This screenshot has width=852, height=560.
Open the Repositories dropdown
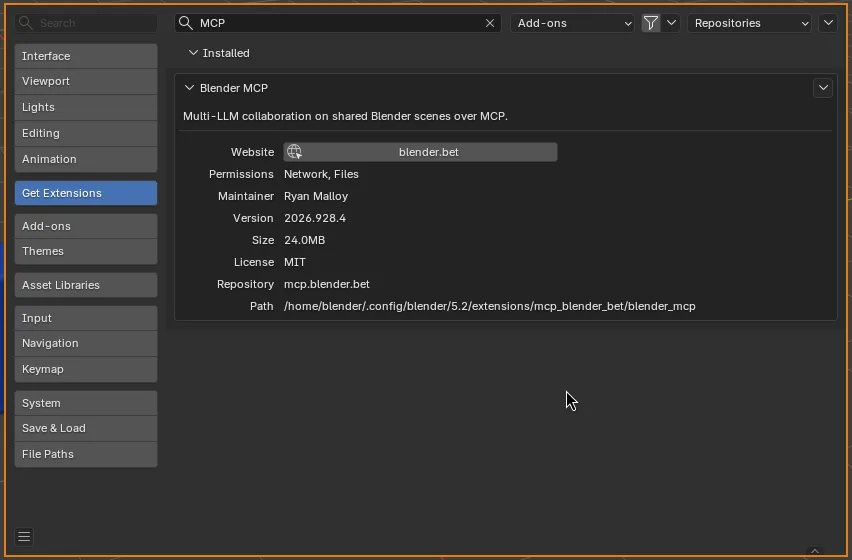pyautogui.click(x=749, y=23)
